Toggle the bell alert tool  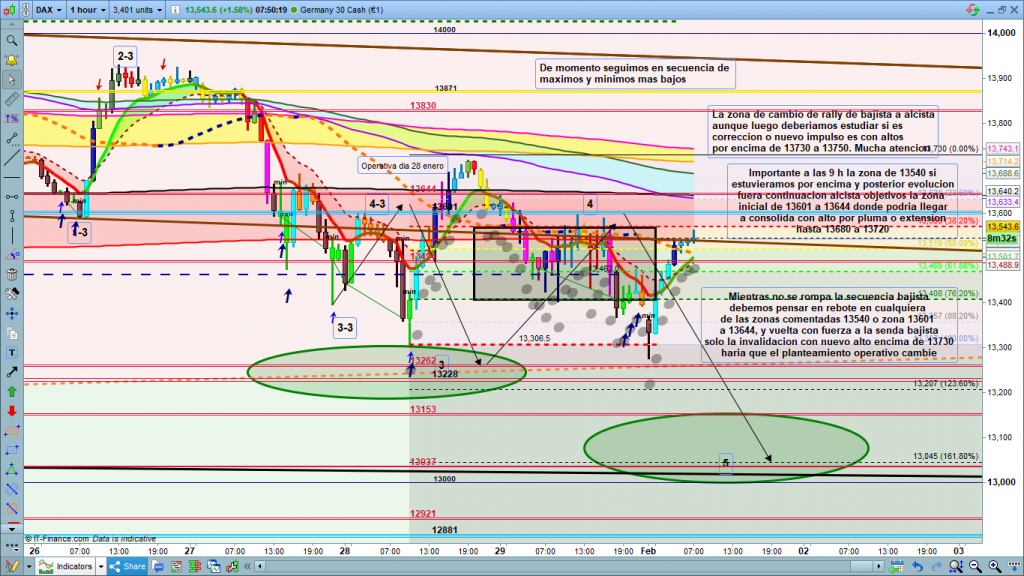(11, 61)
